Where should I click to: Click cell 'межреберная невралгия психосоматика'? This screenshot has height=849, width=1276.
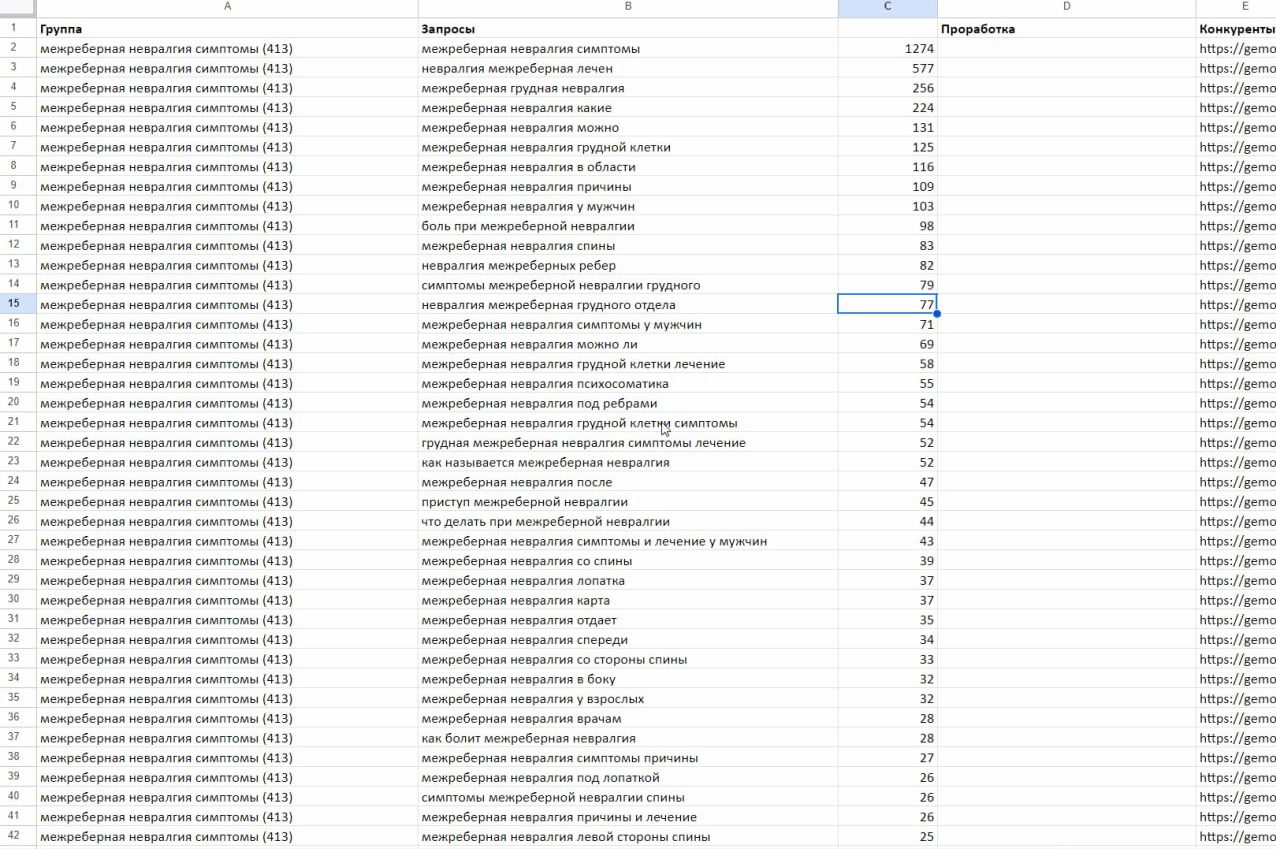click(628, 383)
